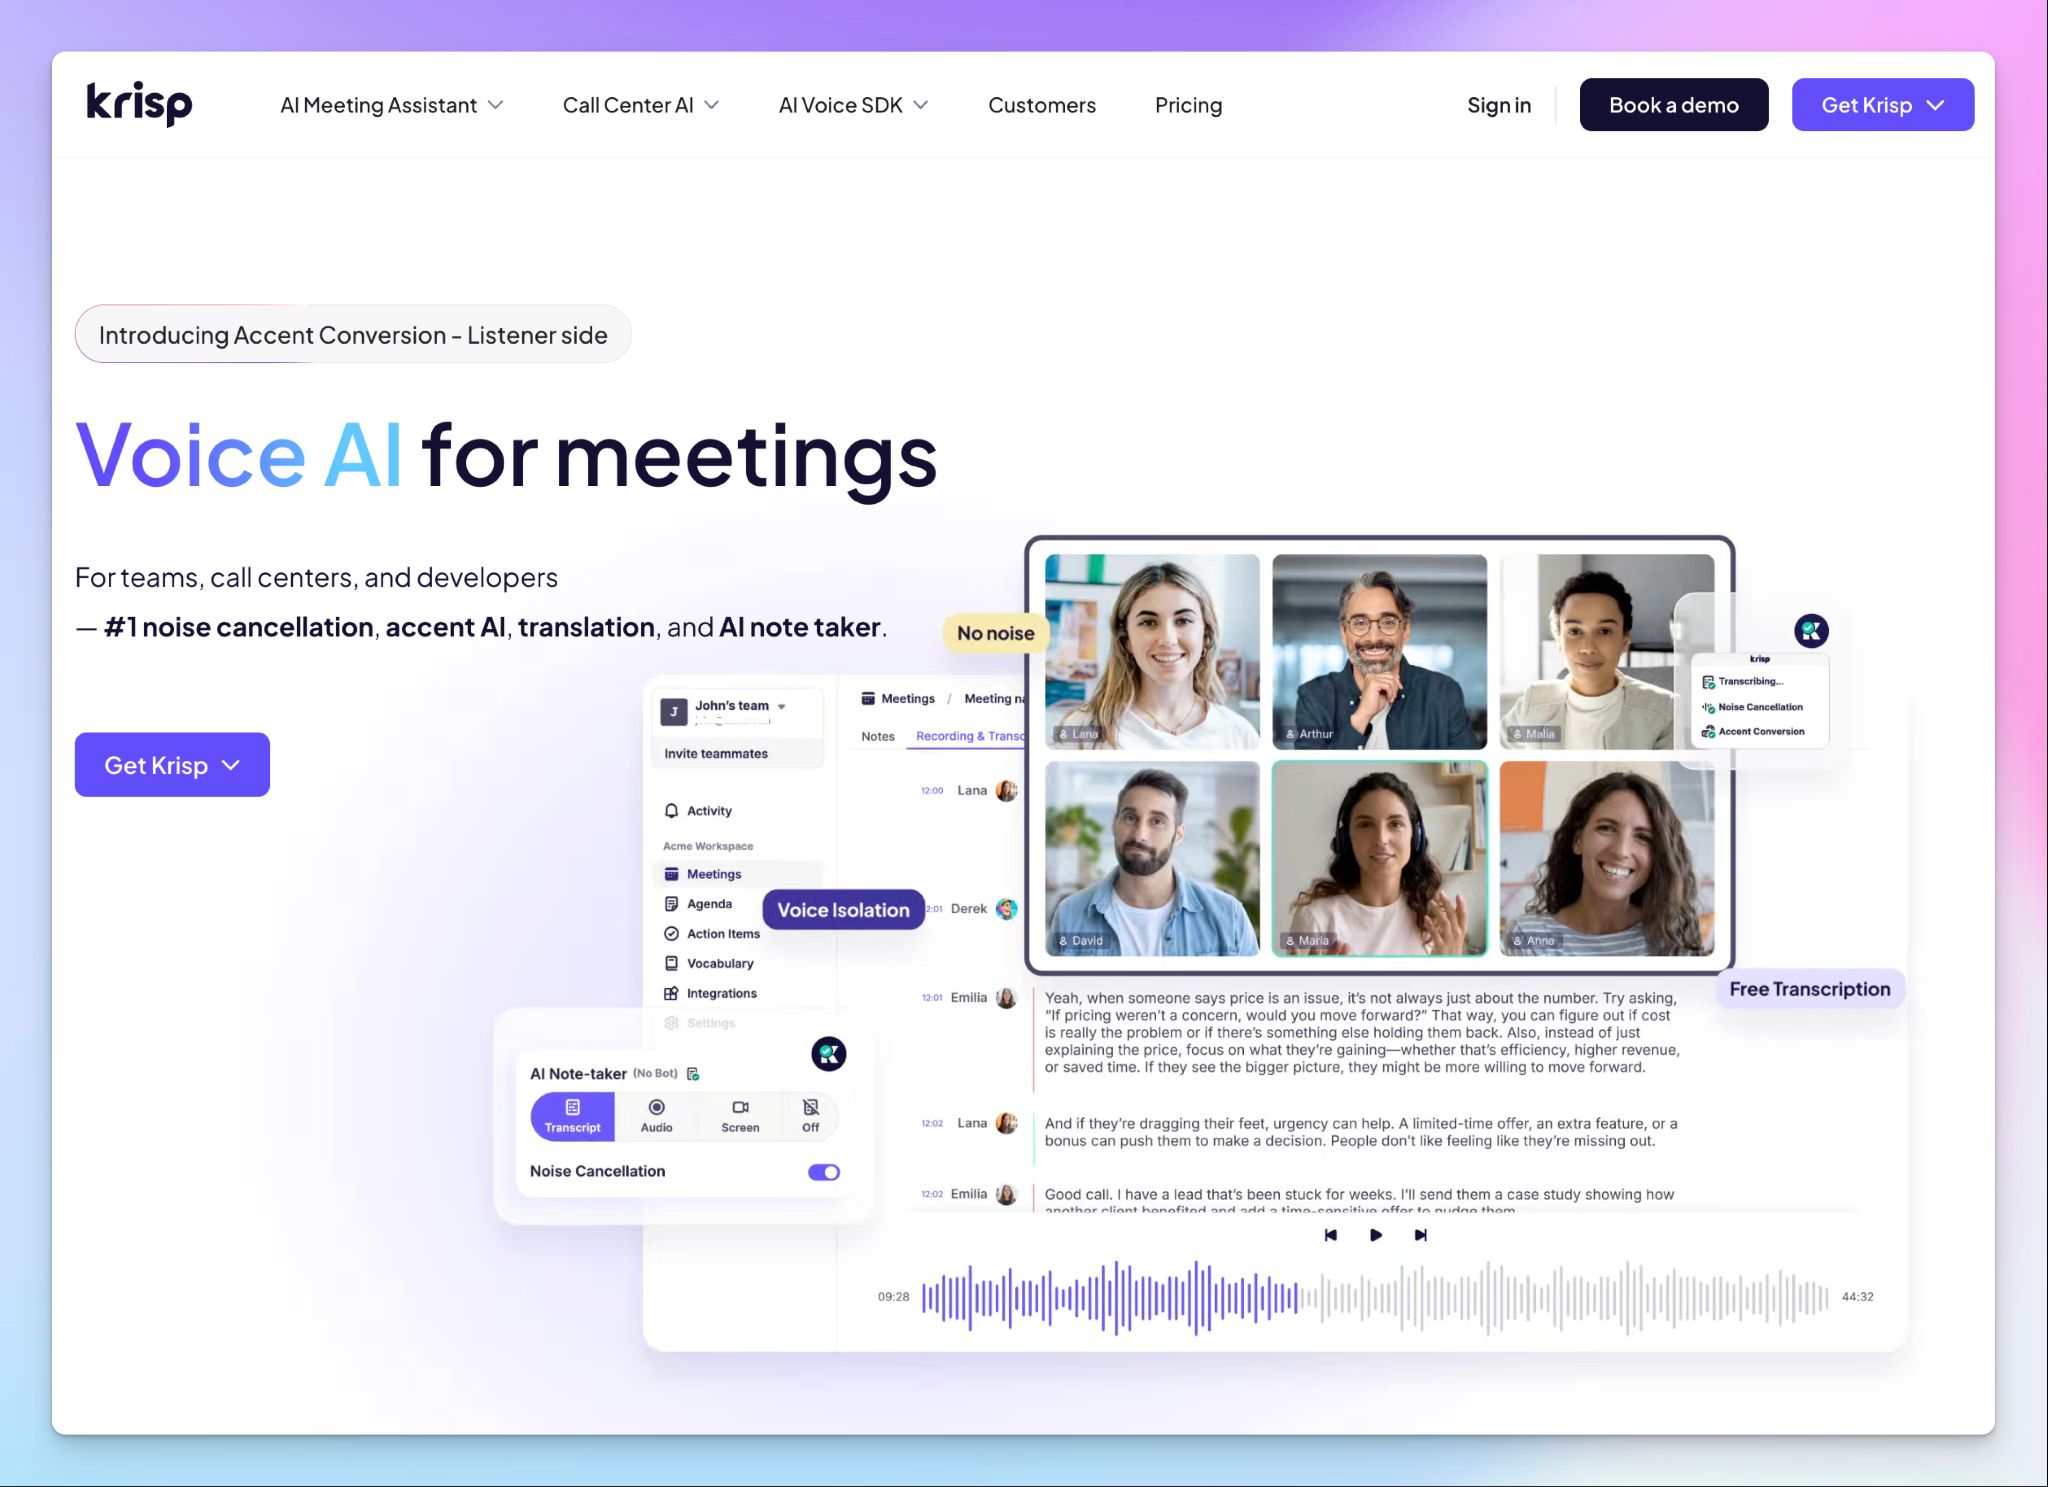
Task: Expand the AI Voice SDK menu
Action: tap(853, 105)
